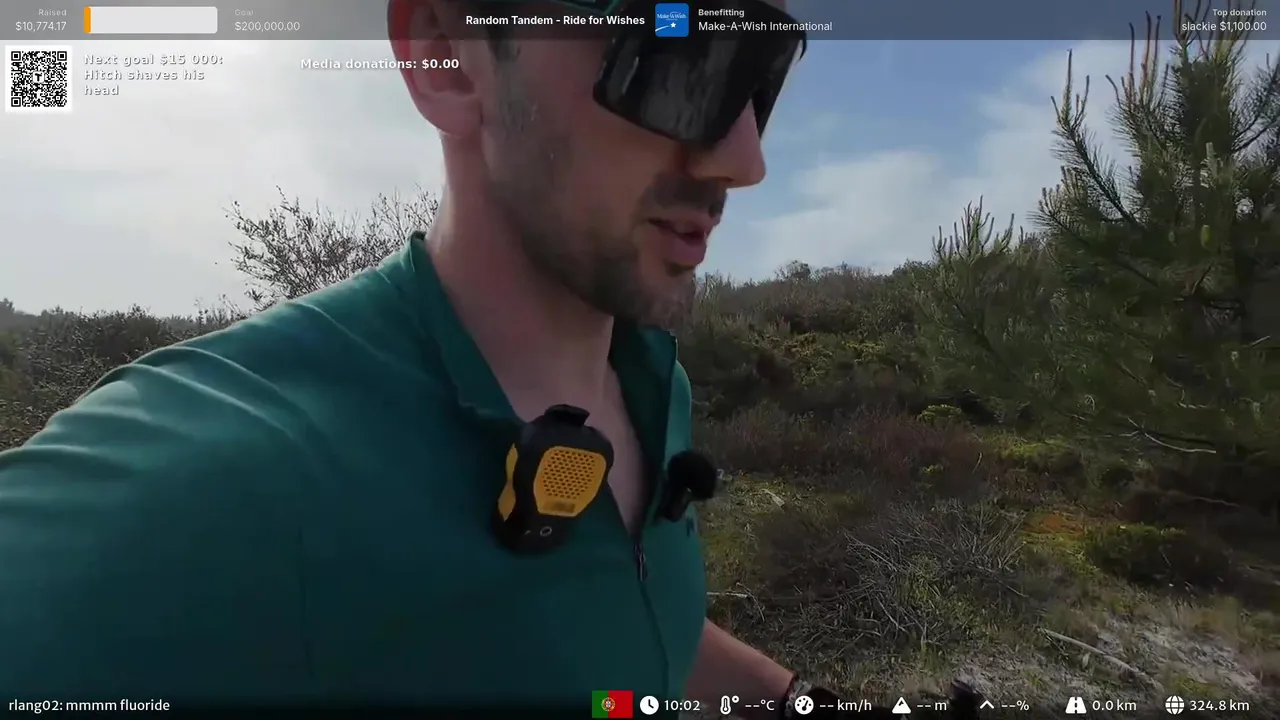
Task: Click the speedometer km/h icon
Action: [804, 705]
